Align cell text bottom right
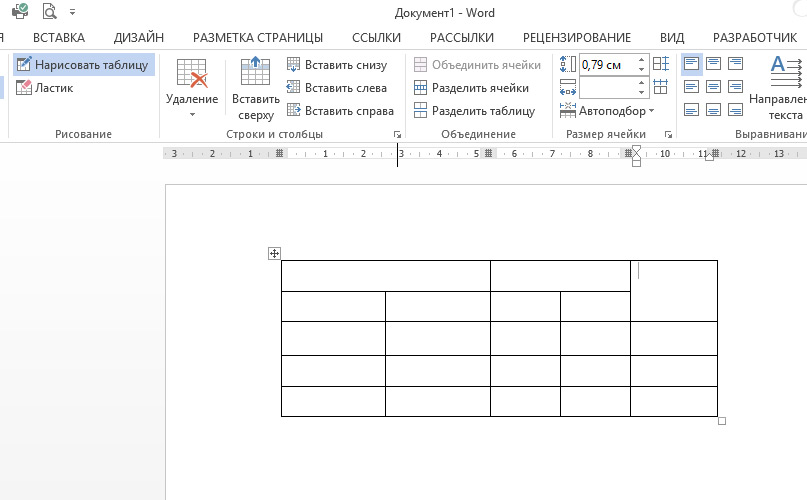 pyautogui.click(x=735, y=110)
